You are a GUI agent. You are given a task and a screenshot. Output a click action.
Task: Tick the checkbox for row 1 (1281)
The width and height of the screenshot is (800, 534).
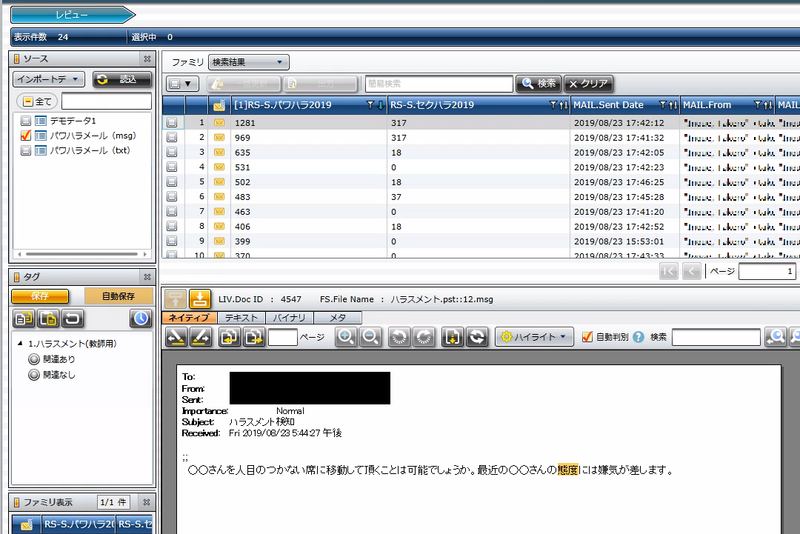pyautogui.click(x=172, y=122)
